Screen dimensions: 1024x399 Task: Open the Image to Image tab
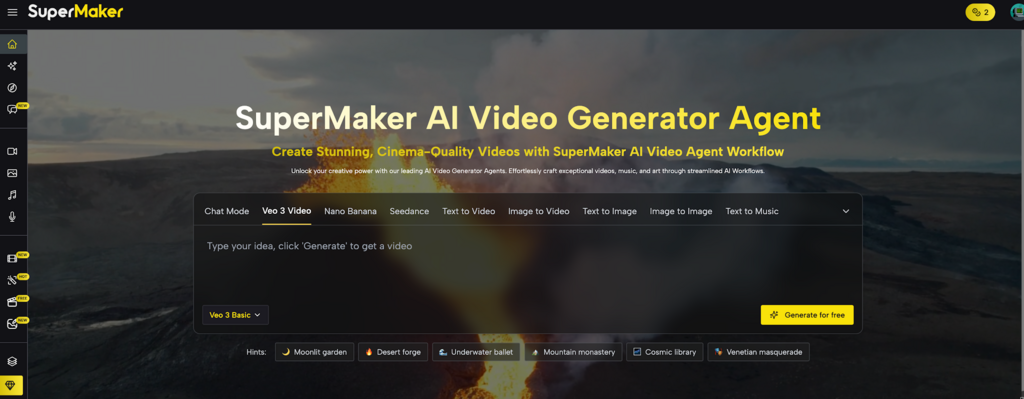click(x=680, y=211)
